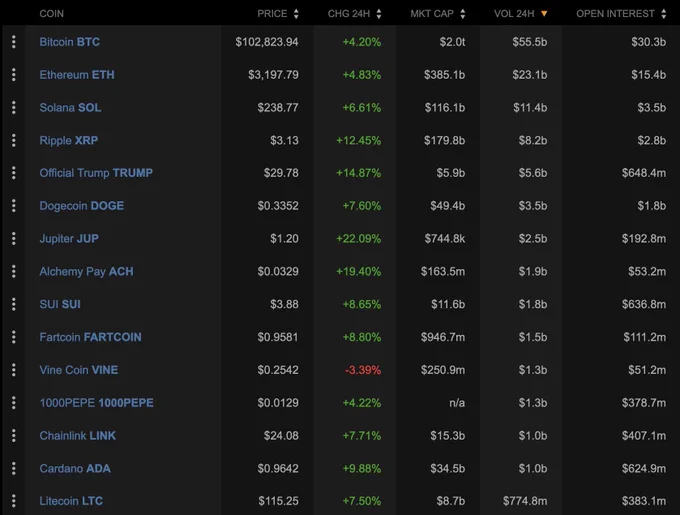
Task: Sort by the CHG 24H column
Action: (x=354, y=14)
